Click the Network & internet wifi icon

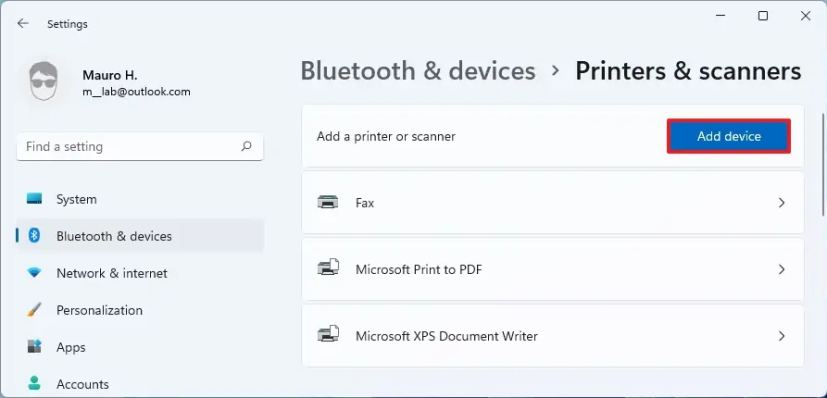[34, 273]
